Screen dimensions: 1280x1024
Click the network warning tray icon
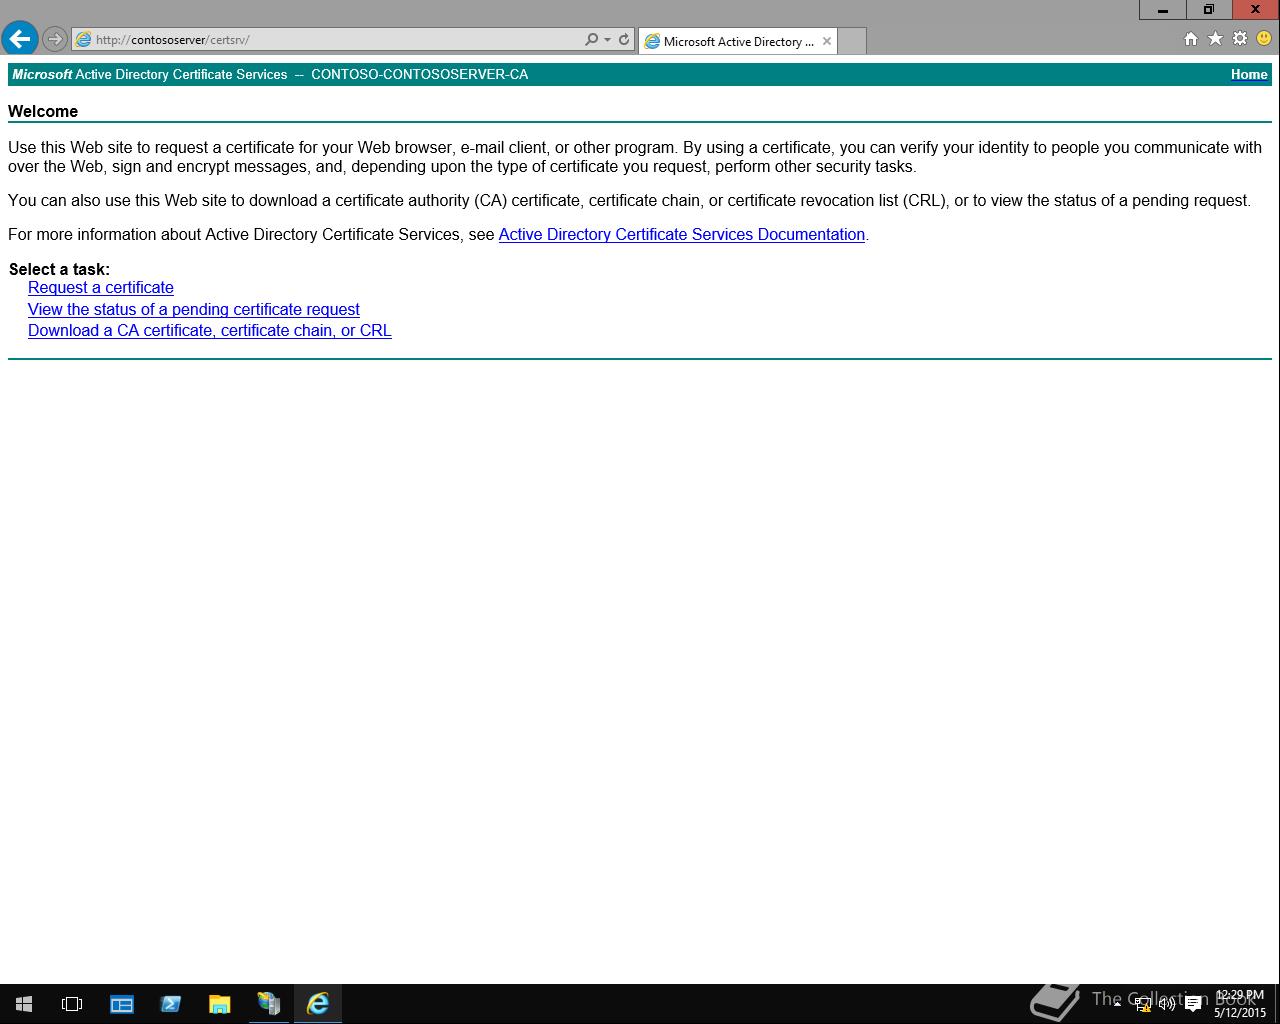(x=1143, y=1004)
